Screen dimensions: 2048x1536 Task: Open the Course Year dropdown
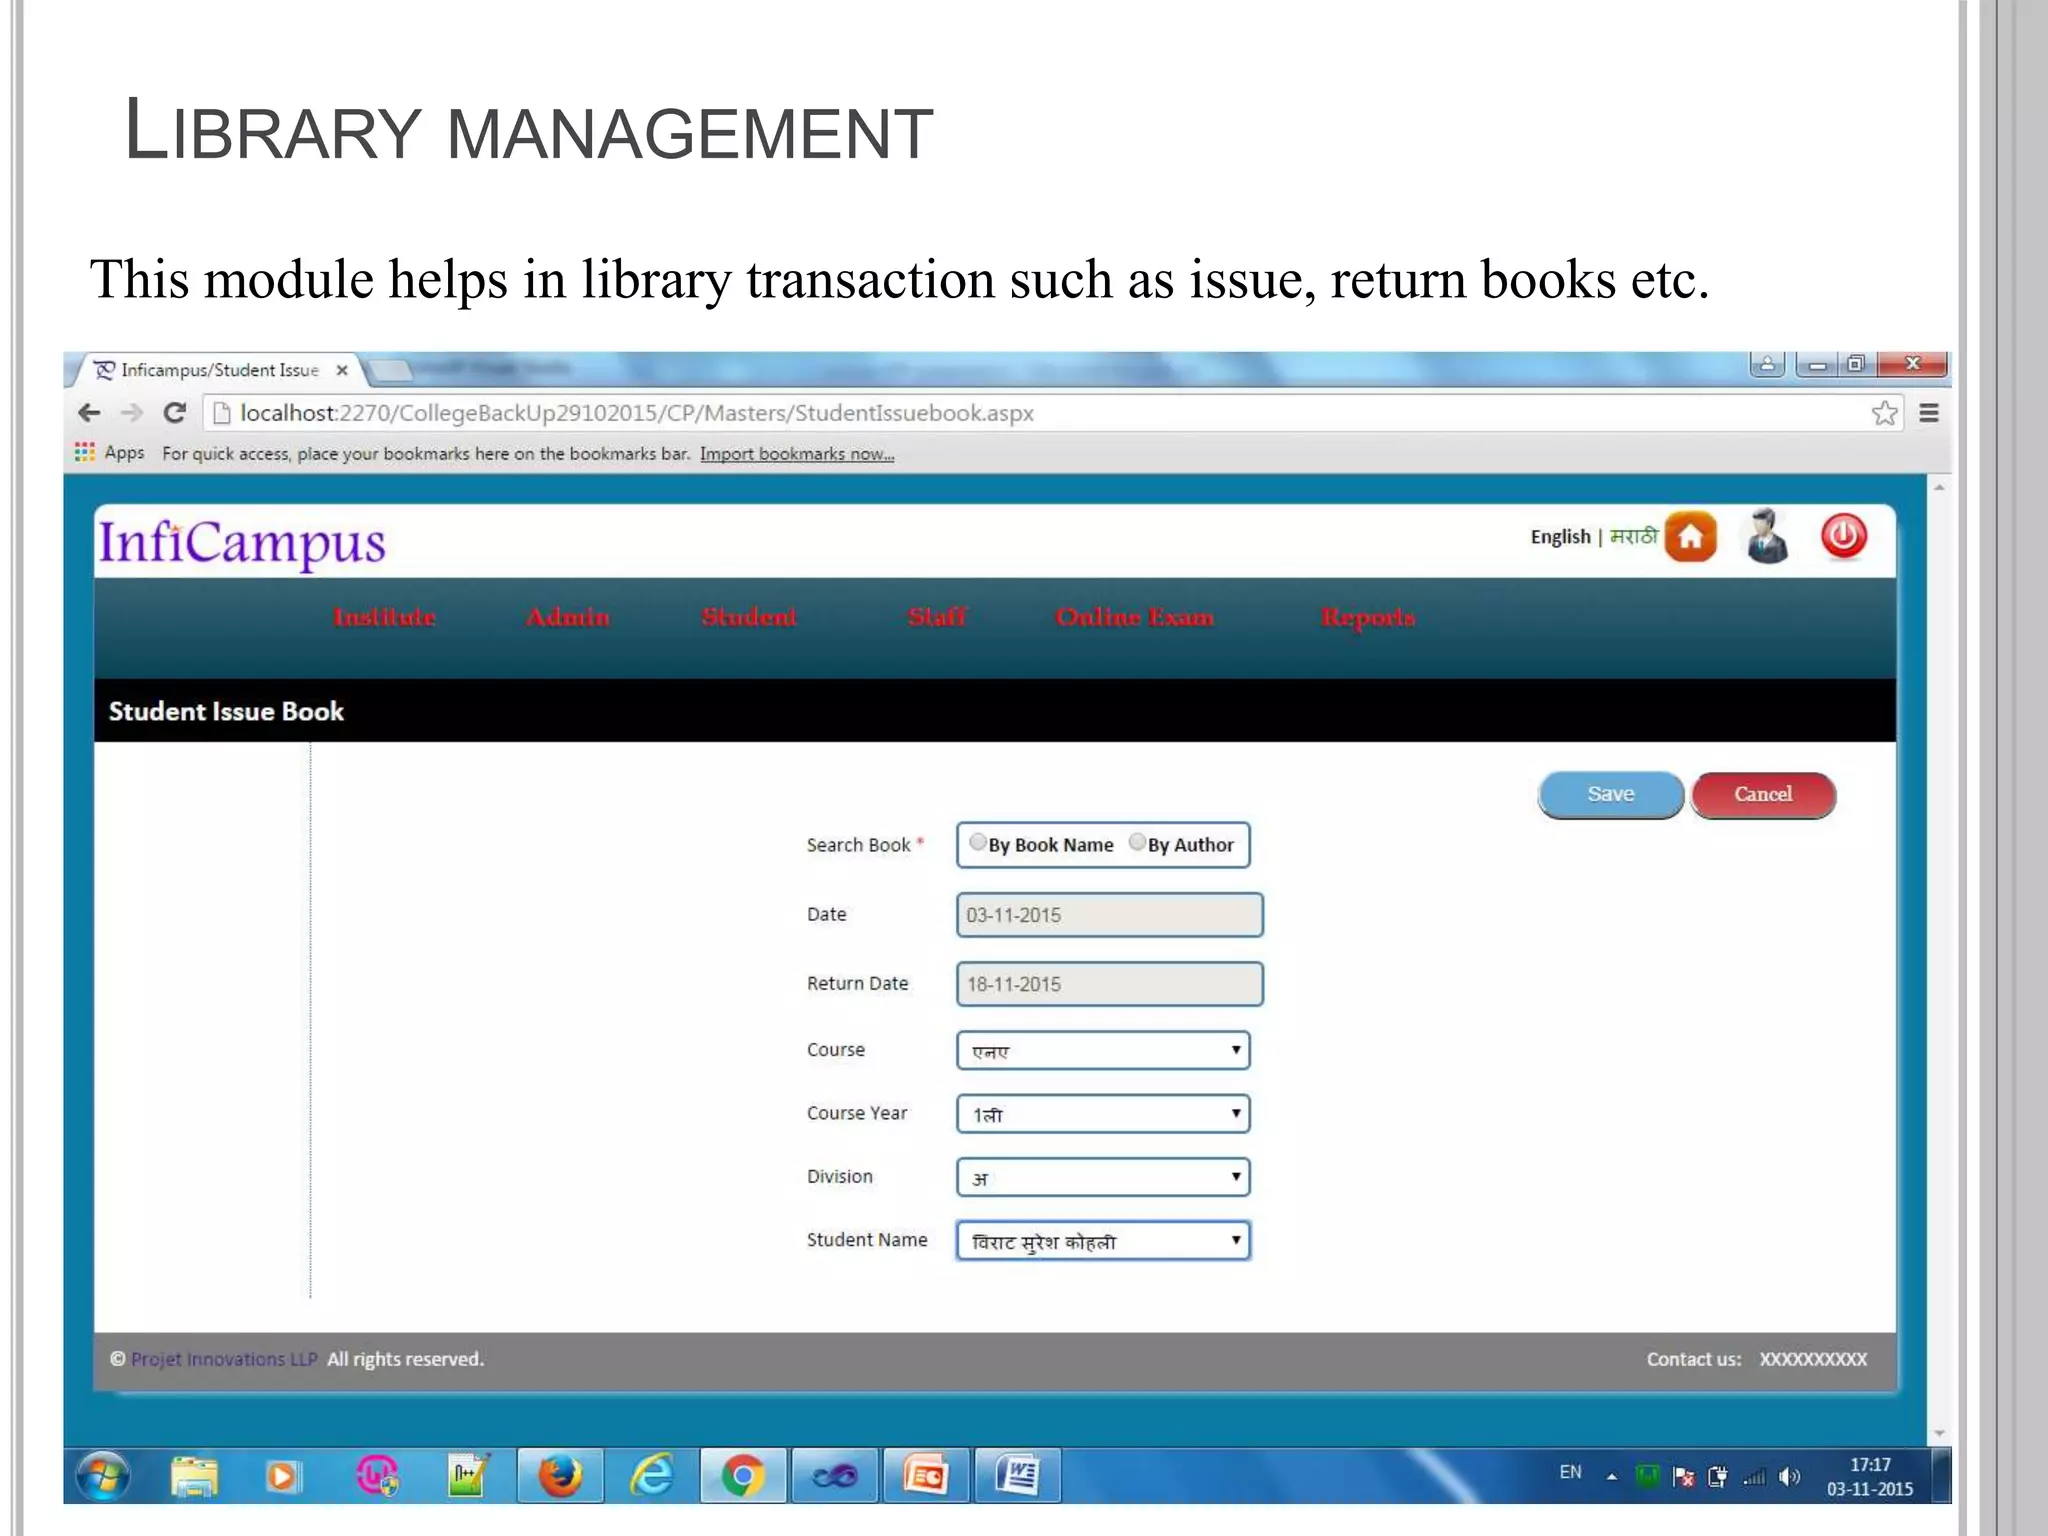coord(1103,1113)
